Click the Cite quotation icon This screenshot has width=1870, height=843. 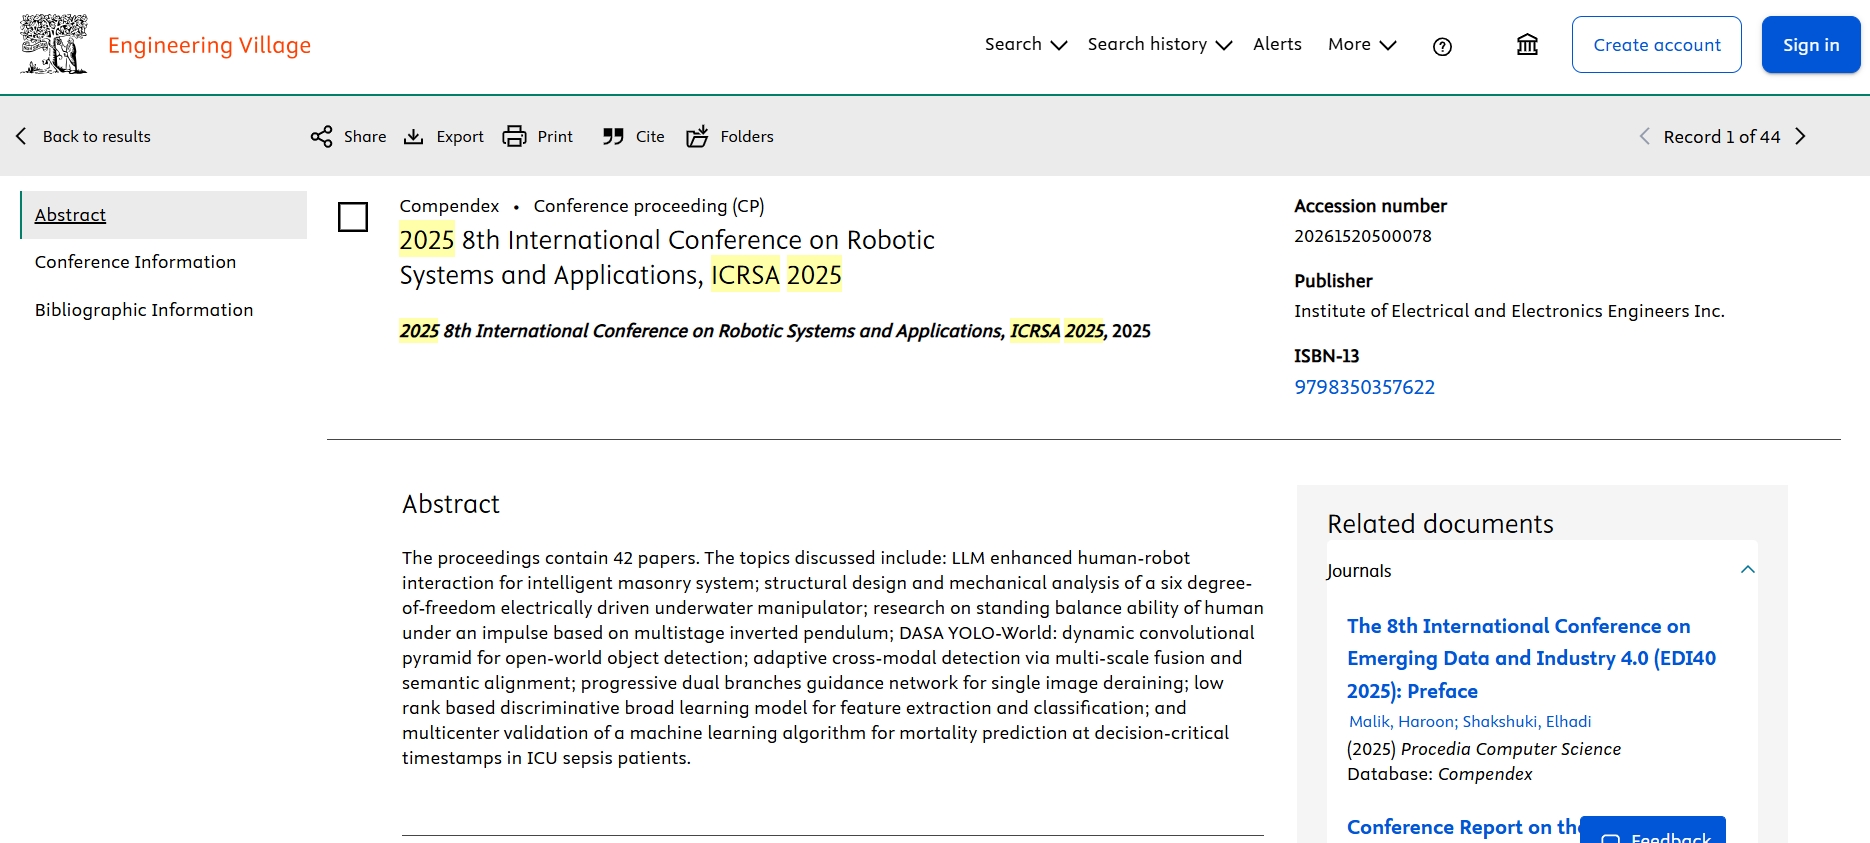(613, 137)
